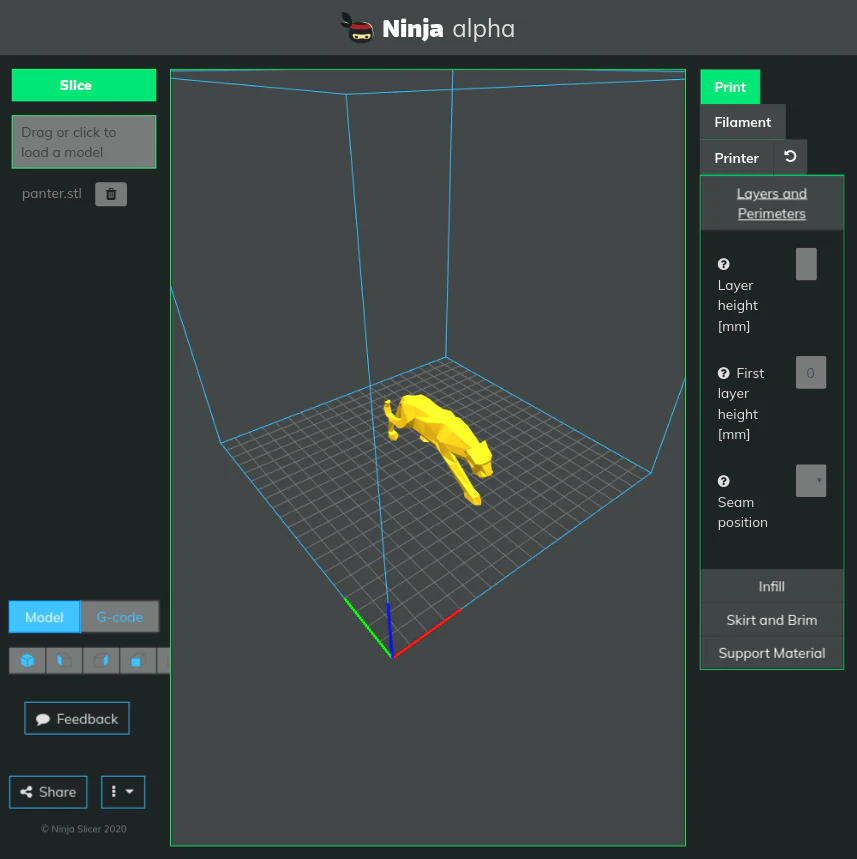Click the Layer height input field
The width and height of the screenshot is (857, 859).
[806, 264]
